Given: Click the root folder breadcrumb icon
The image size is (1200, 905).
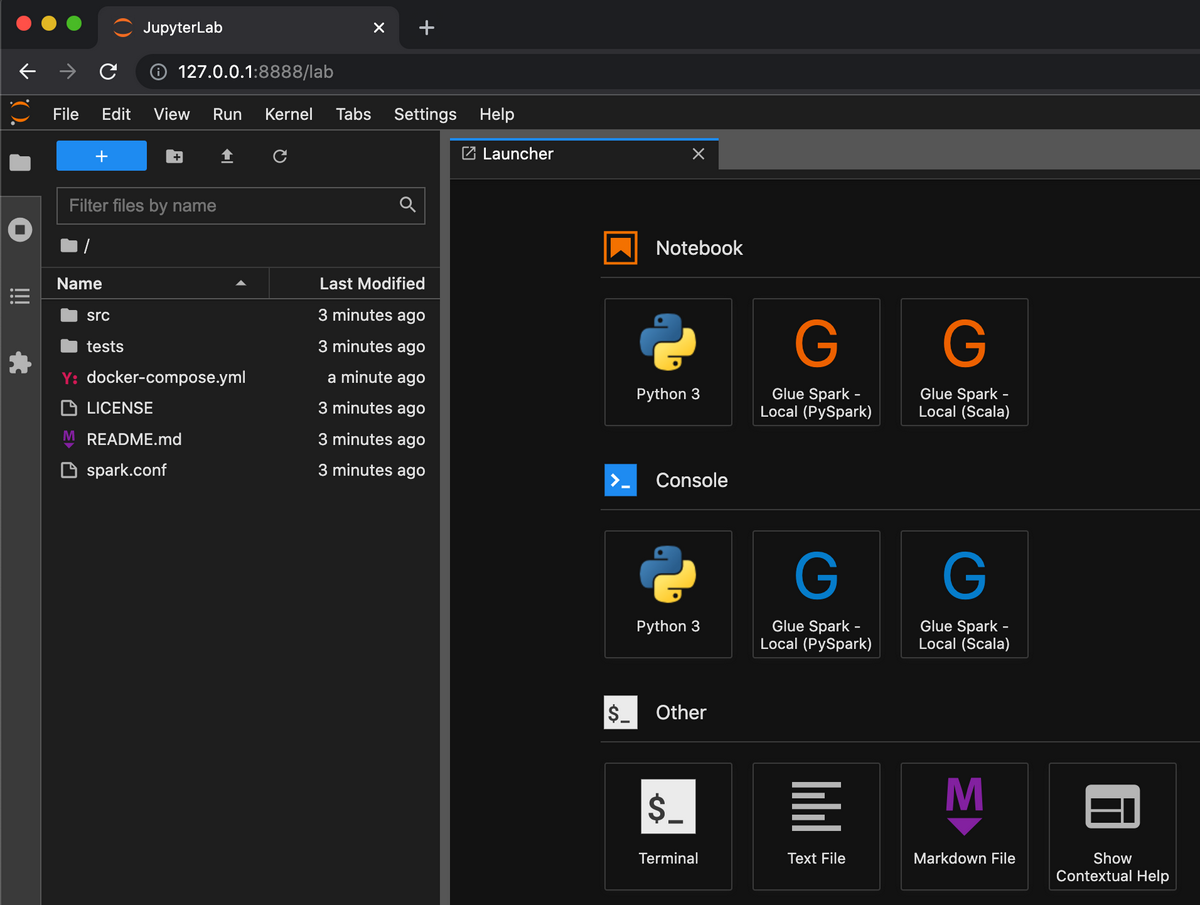Looking at the screenshot, I should [x=68, y=246].
